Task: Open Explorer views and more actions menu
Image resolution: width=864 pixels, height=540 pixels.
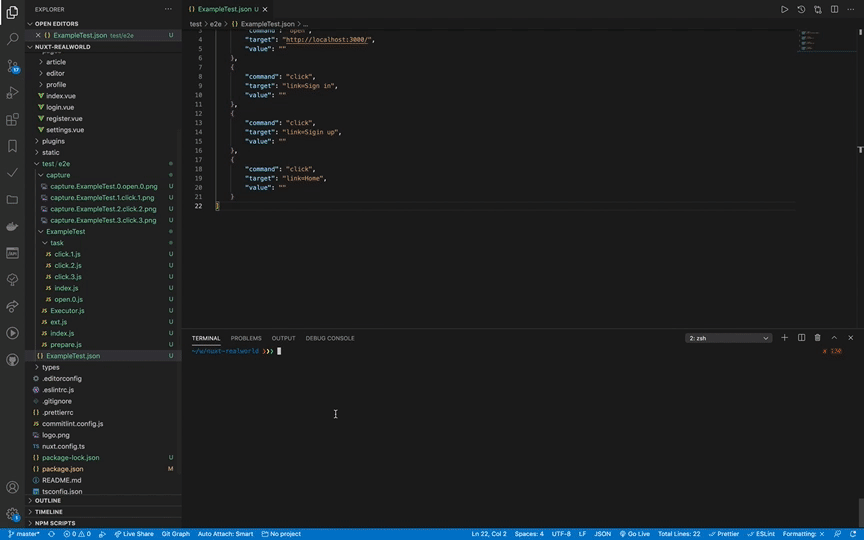Action: 168,9
